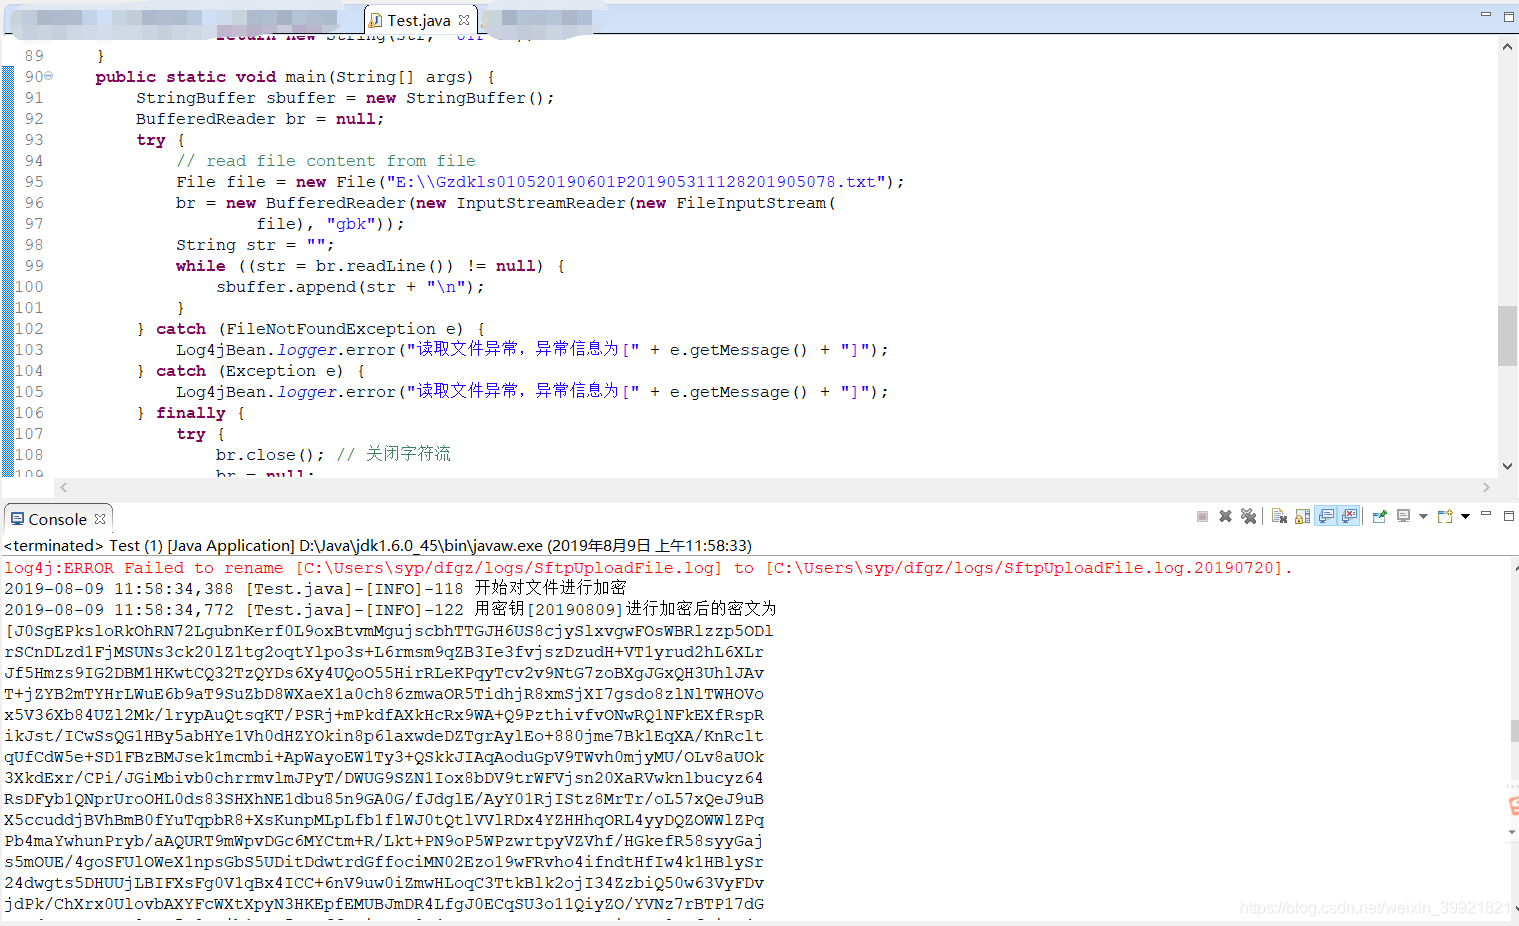Click ciphertext line starting with Jf5Hmzs9IG2
This screenshot has height=926, width=1519.
tap(384, 673)
